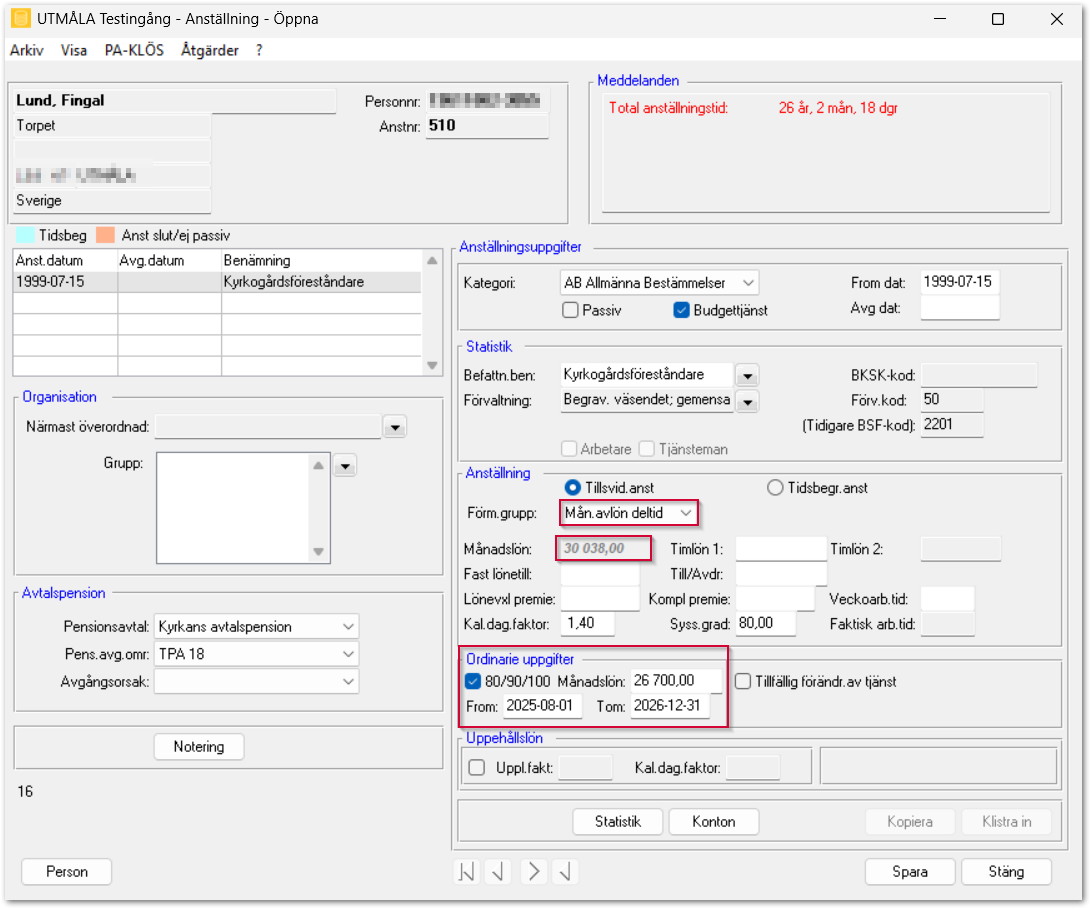Expand the Förm.grupp dropdown list

click(x=685, y=513)
